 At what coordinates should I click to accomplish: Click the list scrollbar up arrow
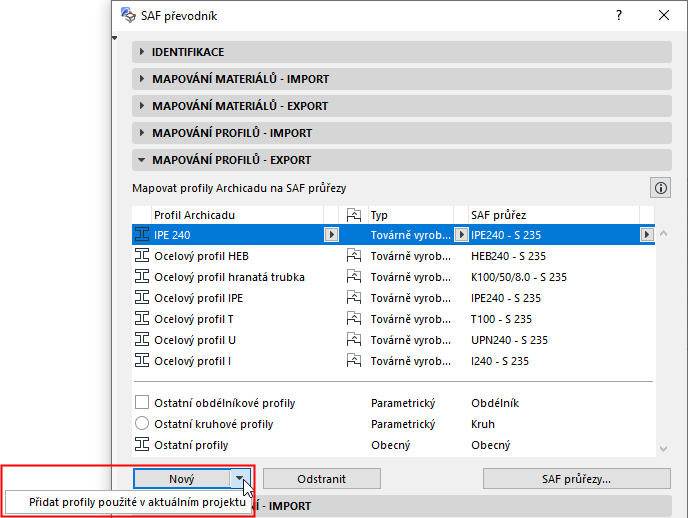click(x=663, y=233)
